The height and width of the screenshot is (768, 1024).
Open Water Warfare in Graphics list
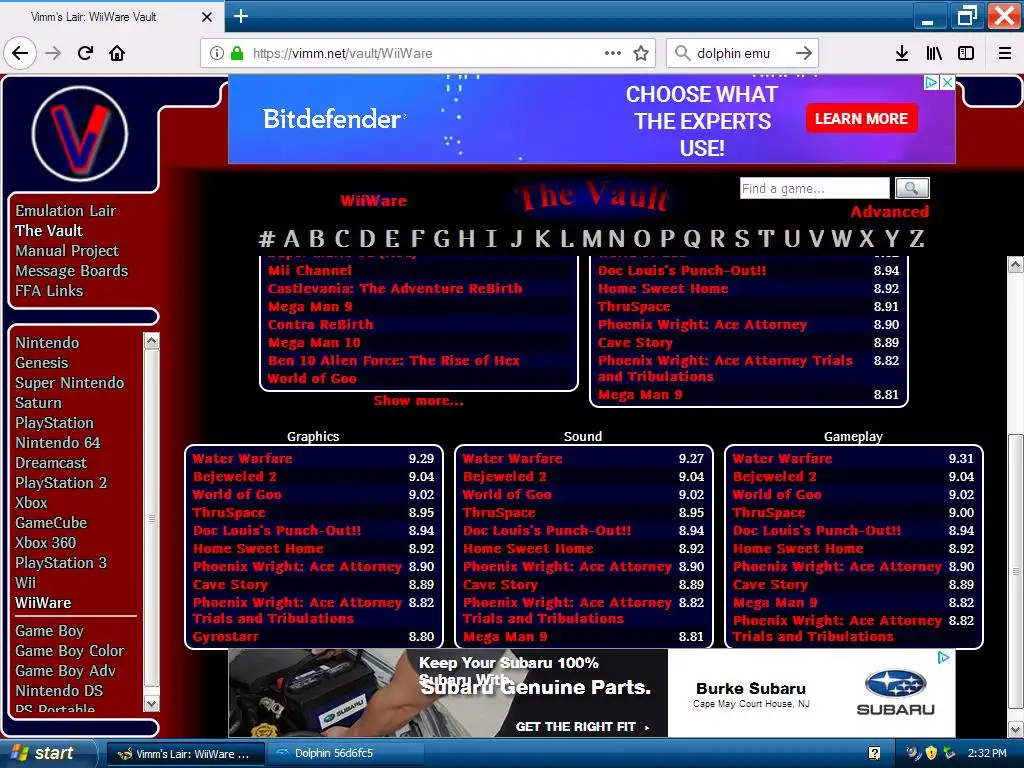[x=242, y=458]
